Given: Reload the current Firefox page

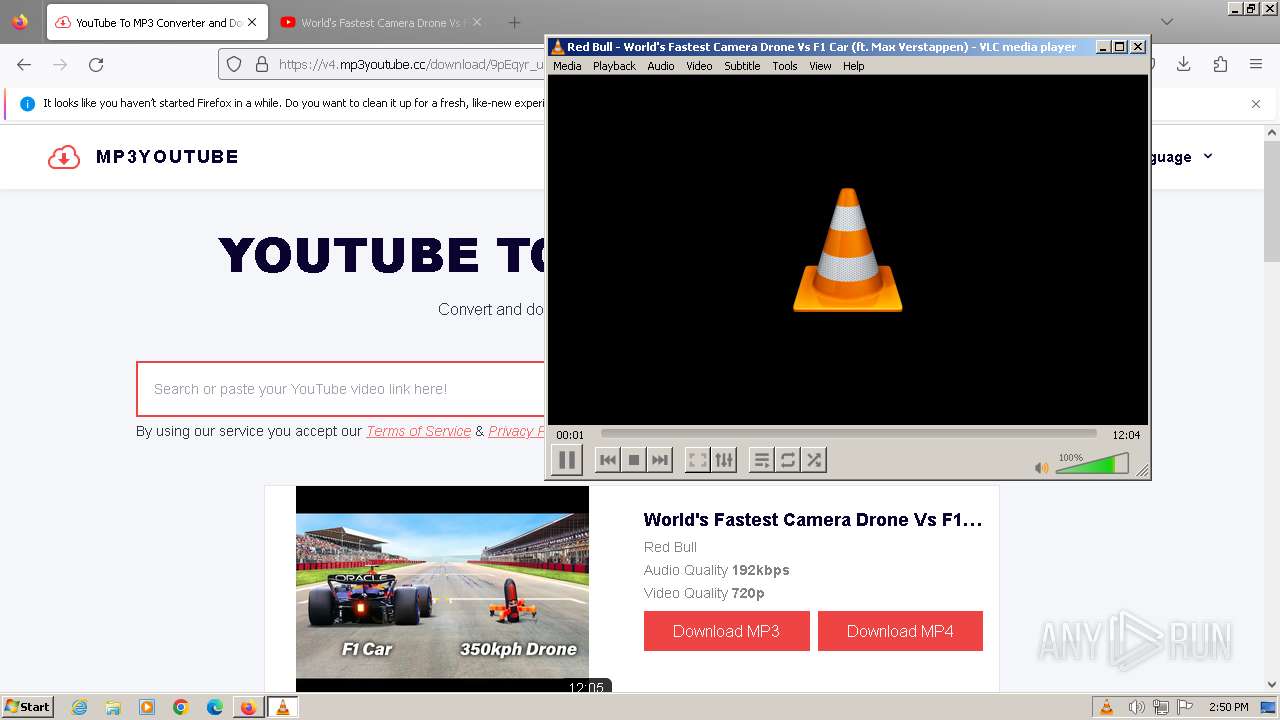Looking at the screenshot, I should [x=96, y=64].
